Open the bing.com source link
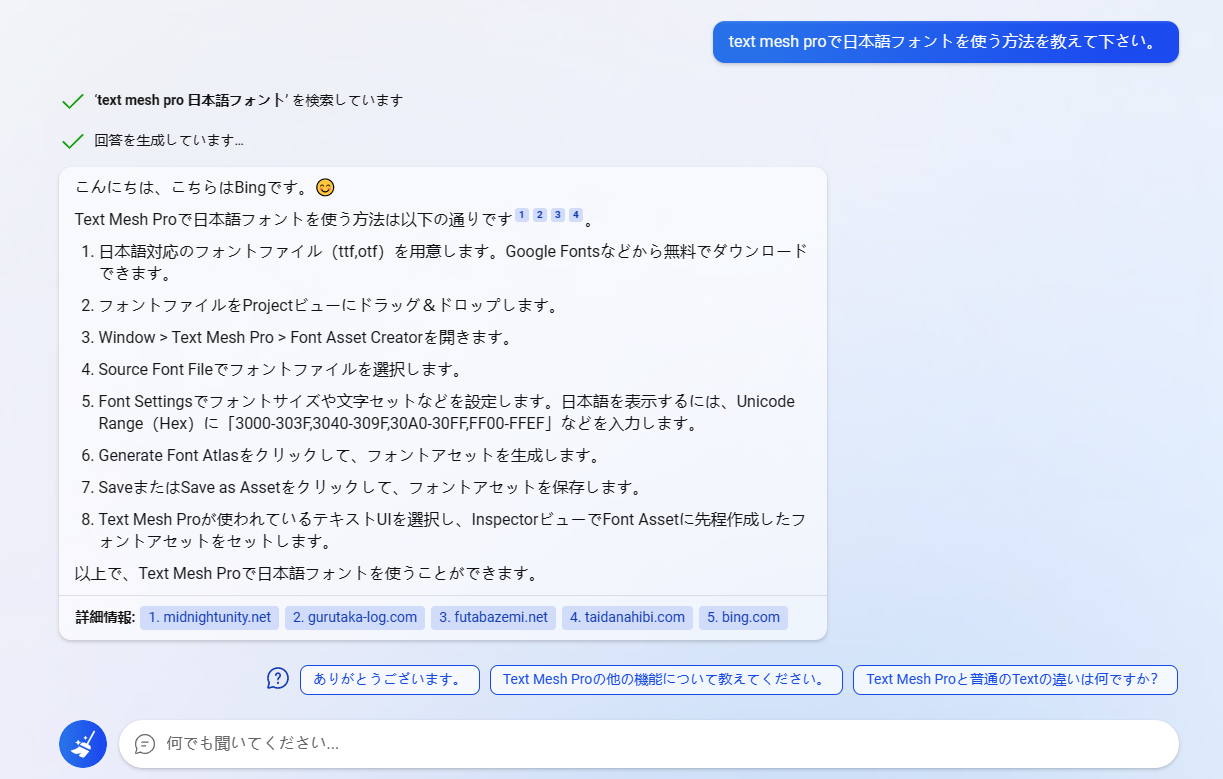This screenshot has width=1223, height=779. (744, 618)
